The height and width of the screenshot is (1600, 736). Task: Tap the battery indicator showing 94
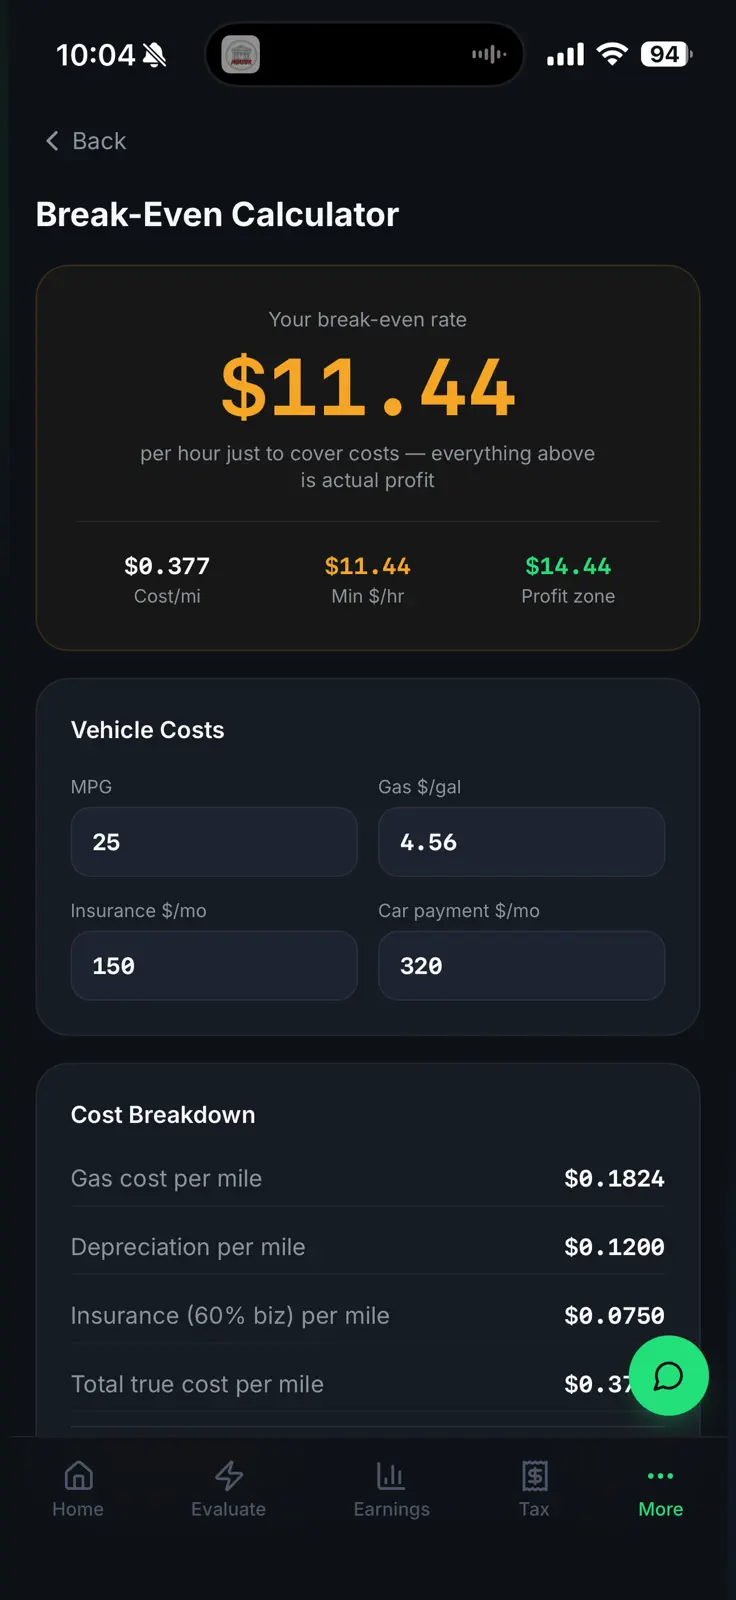point(666,54)
